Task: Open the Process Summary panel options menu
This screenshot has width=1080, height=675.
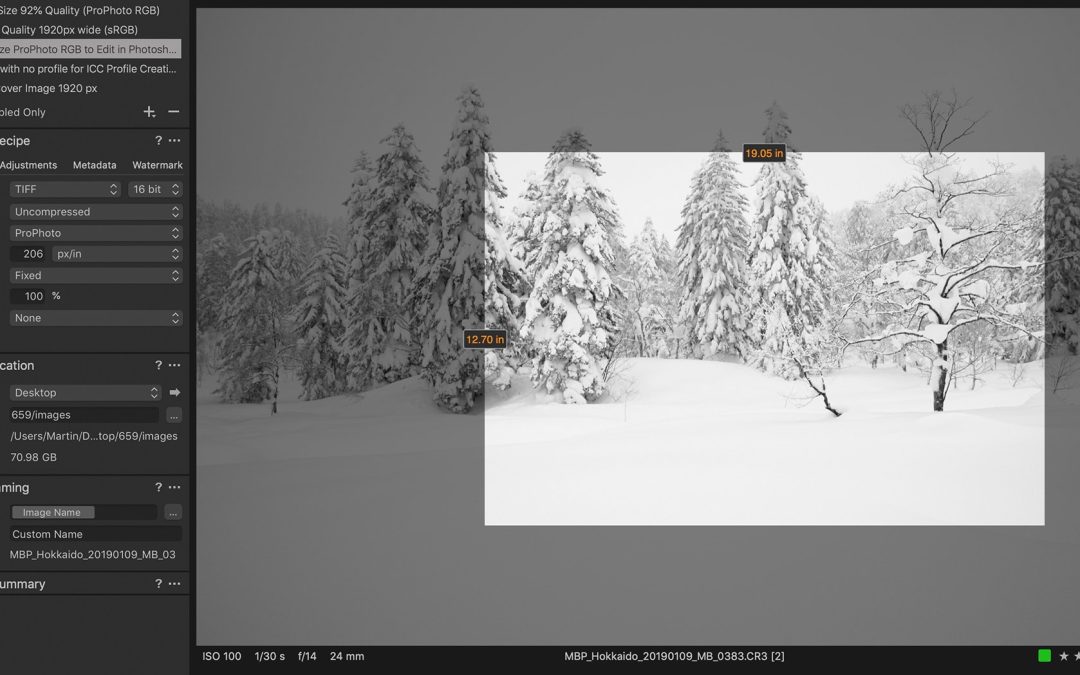Action: (x=174, y=584)
